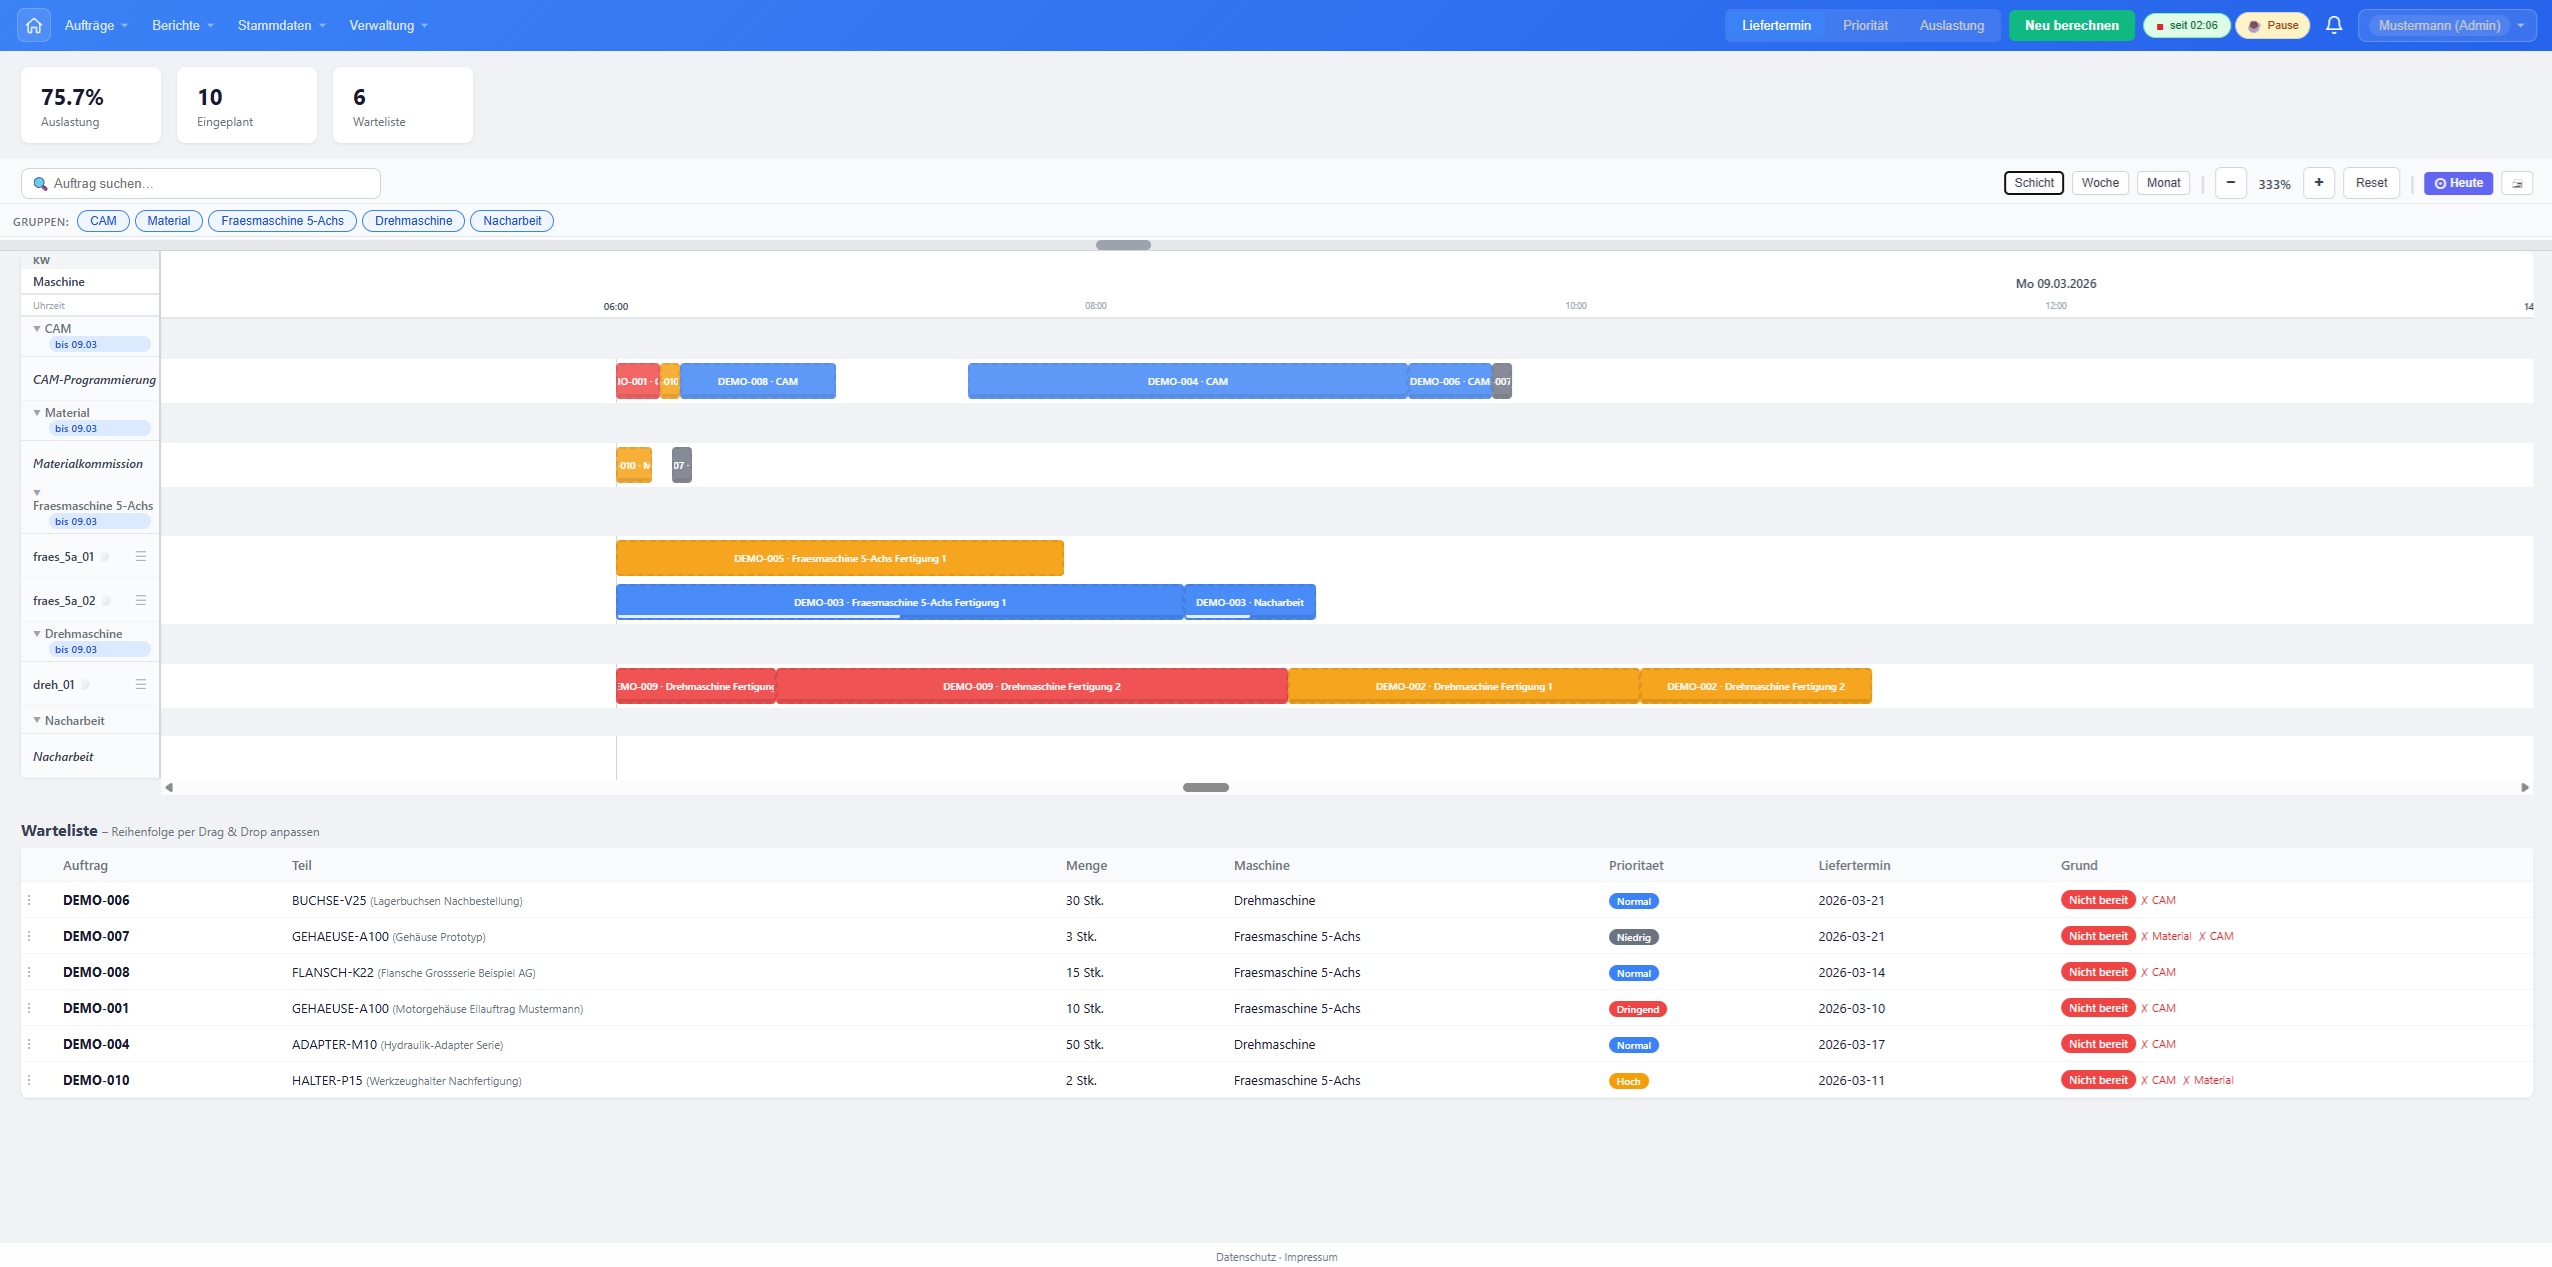Image resolution: width=2552 pixels, height=1267 pixels.
Task: Switch timeline to Woche view
Action: 2100,183
